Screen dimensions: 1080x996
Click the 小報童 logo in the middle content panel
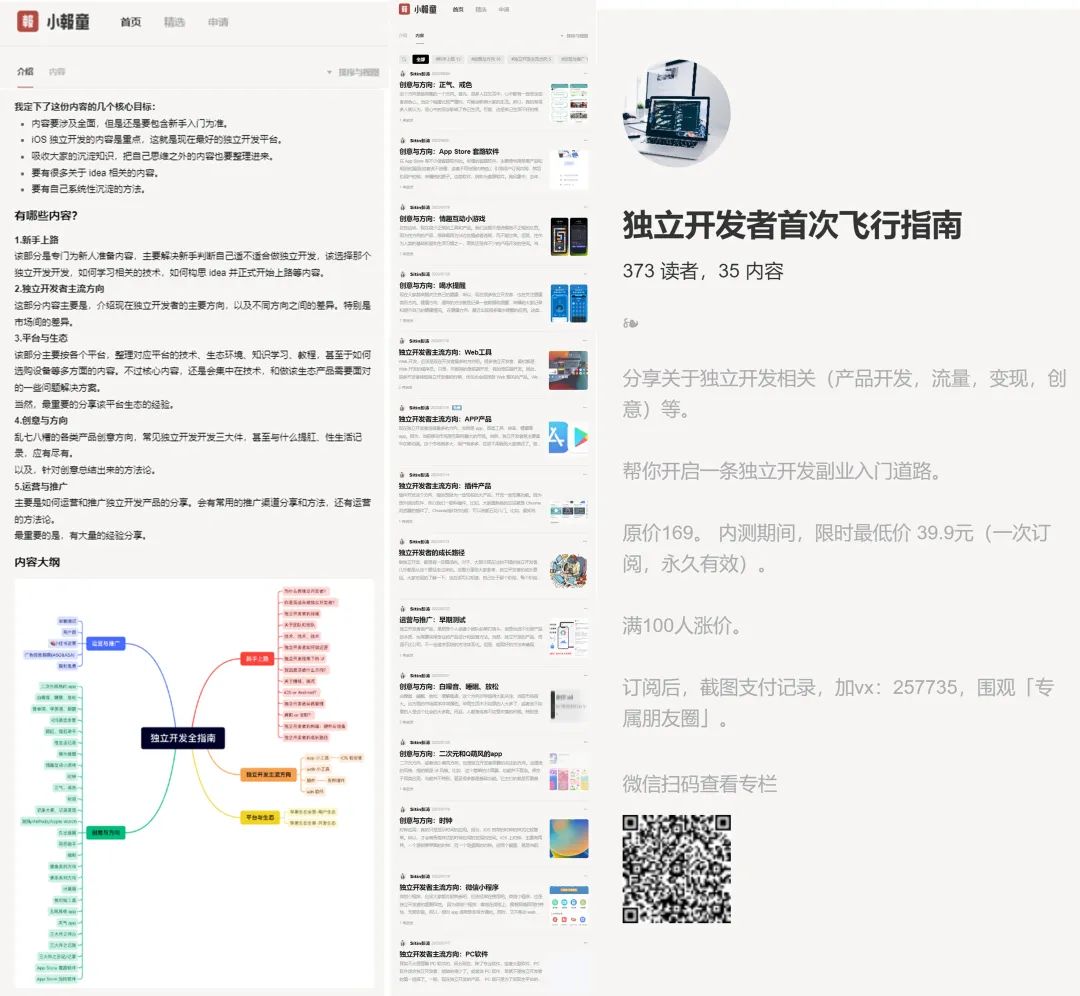418,9
